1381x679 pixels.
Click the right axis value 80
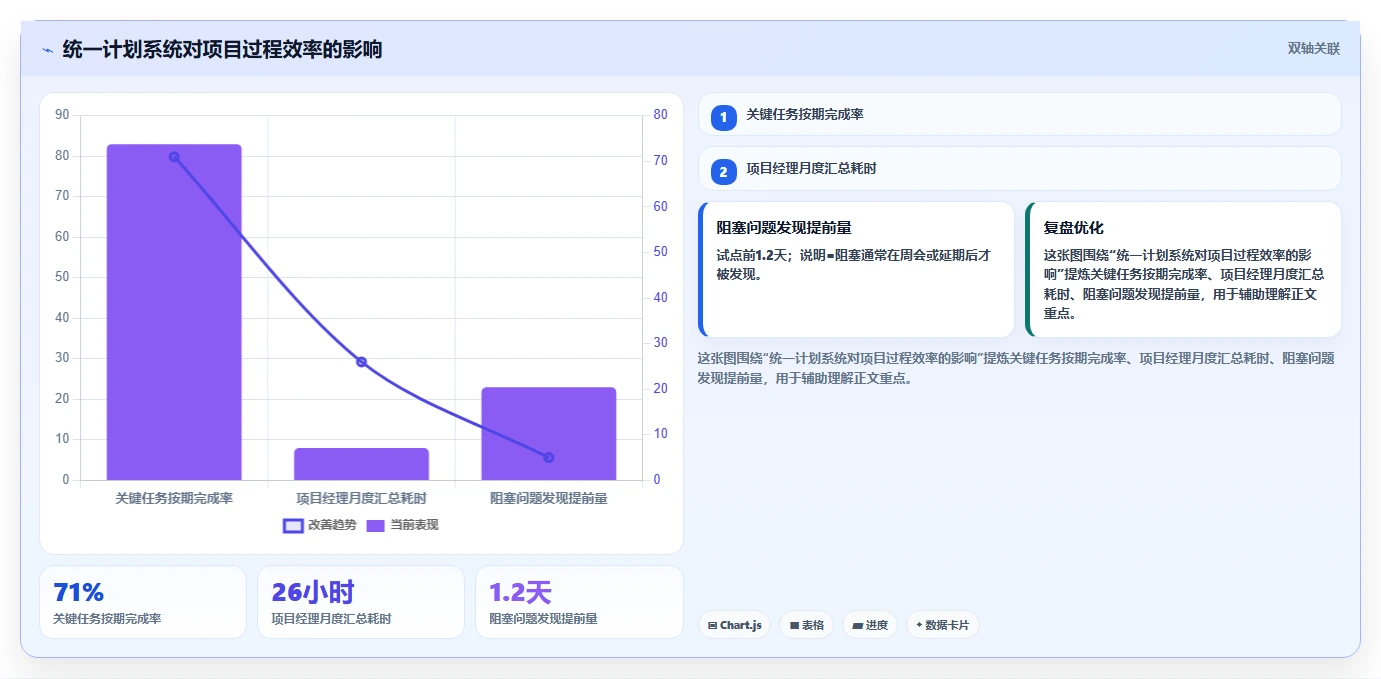pos(660,115)
